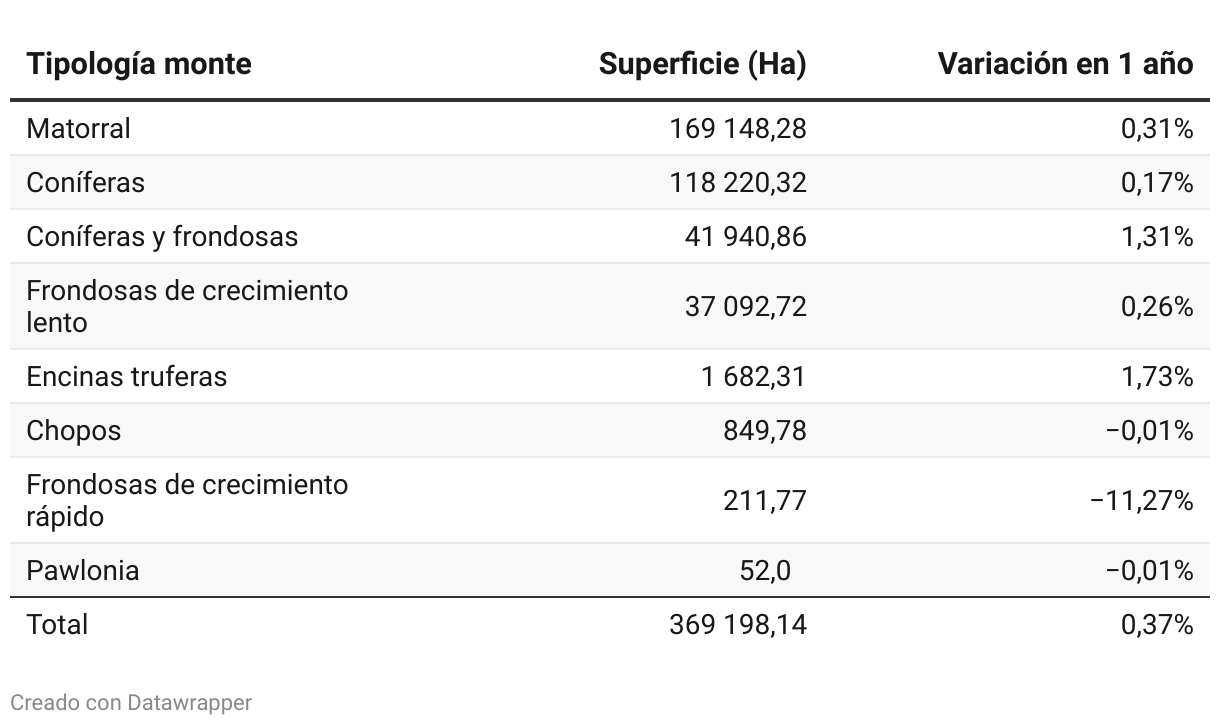Select the 52,0 surface value
The image size is (1220, 726).
coord(764,571)
